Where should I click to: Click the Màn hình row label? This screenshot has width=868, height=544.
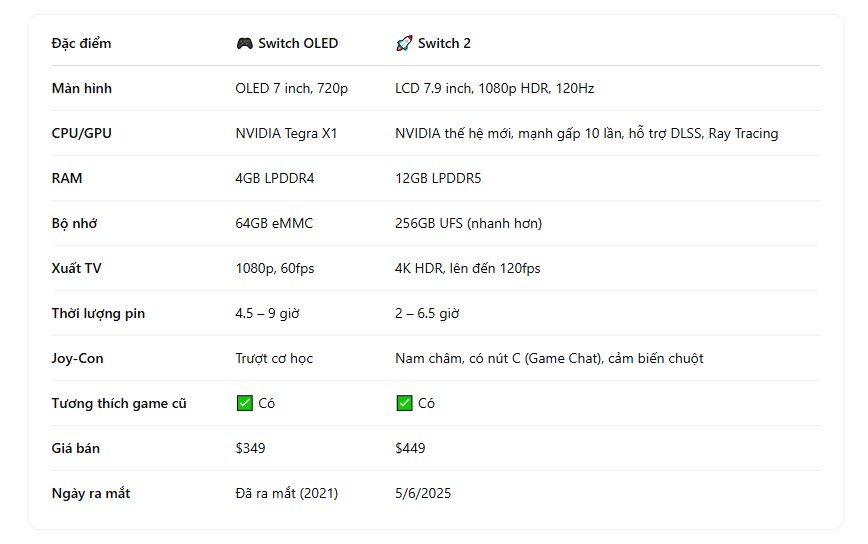point(82,89)
